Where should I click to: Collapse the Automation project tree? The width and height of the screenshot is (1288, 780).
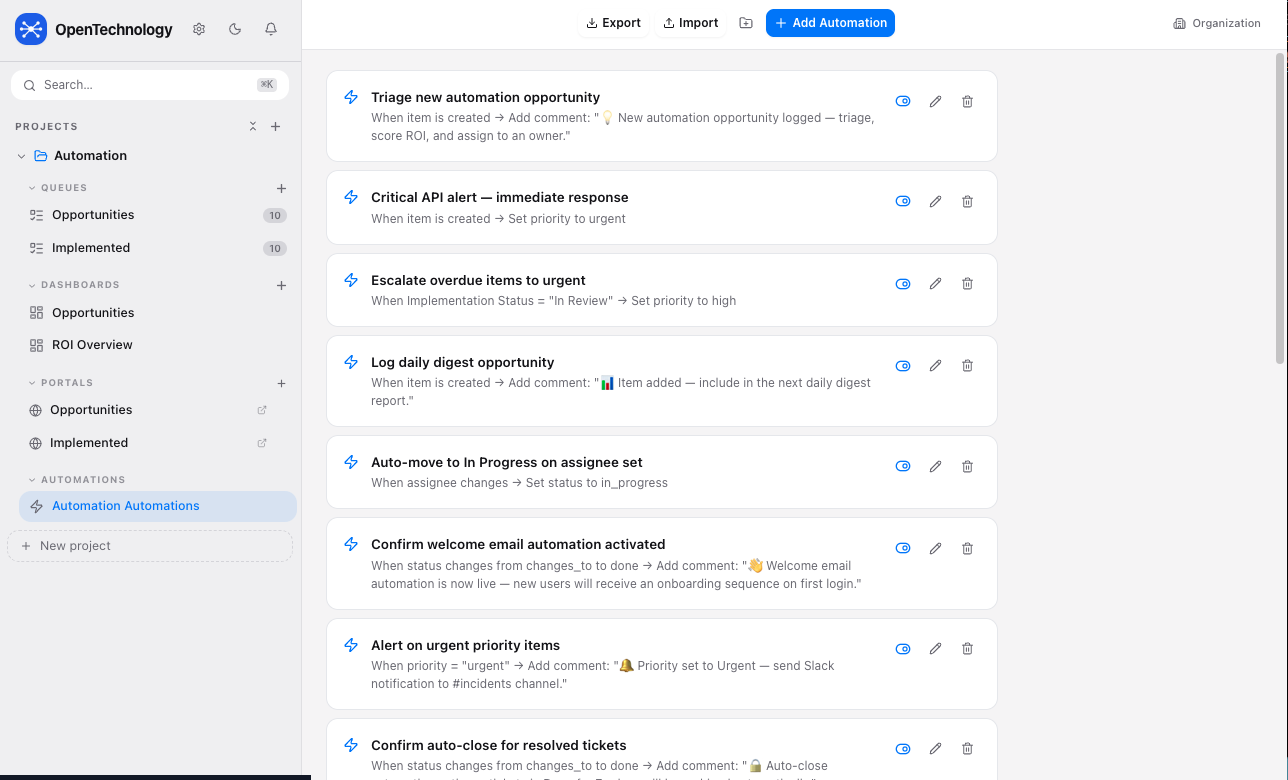[x=22, y=156]
